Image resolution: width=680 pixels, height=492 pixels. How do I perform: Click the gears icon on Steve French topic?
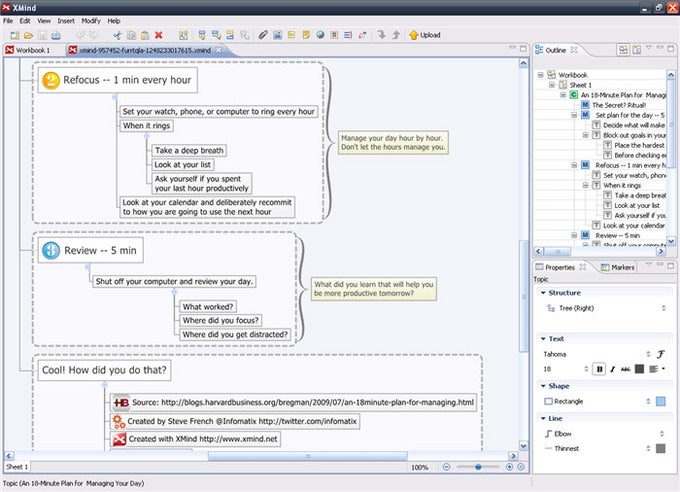[x=118, y=421]
